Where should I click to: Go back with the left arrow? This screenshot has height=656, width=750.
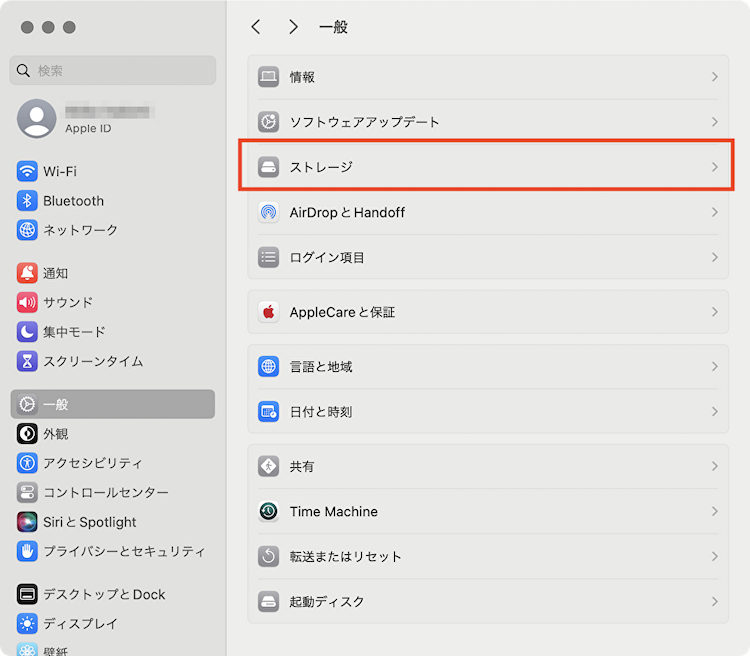point(256,27)
